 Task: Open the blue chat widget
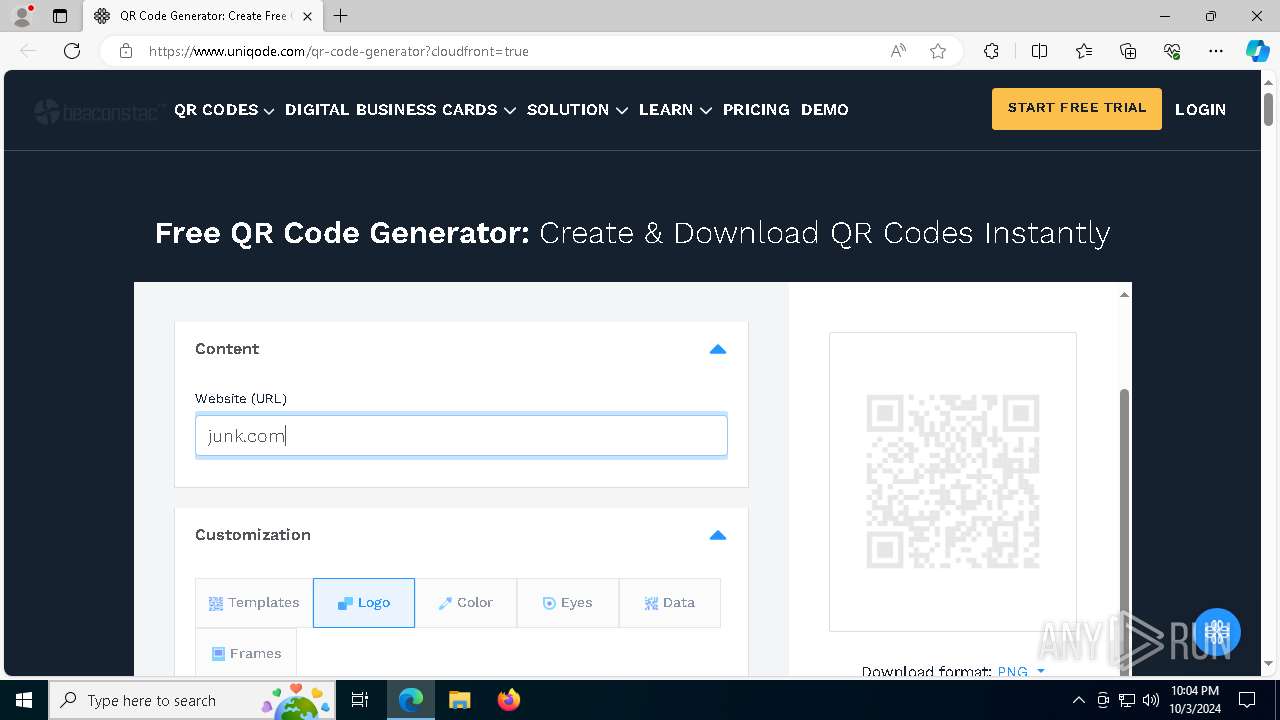[1216, 632]
